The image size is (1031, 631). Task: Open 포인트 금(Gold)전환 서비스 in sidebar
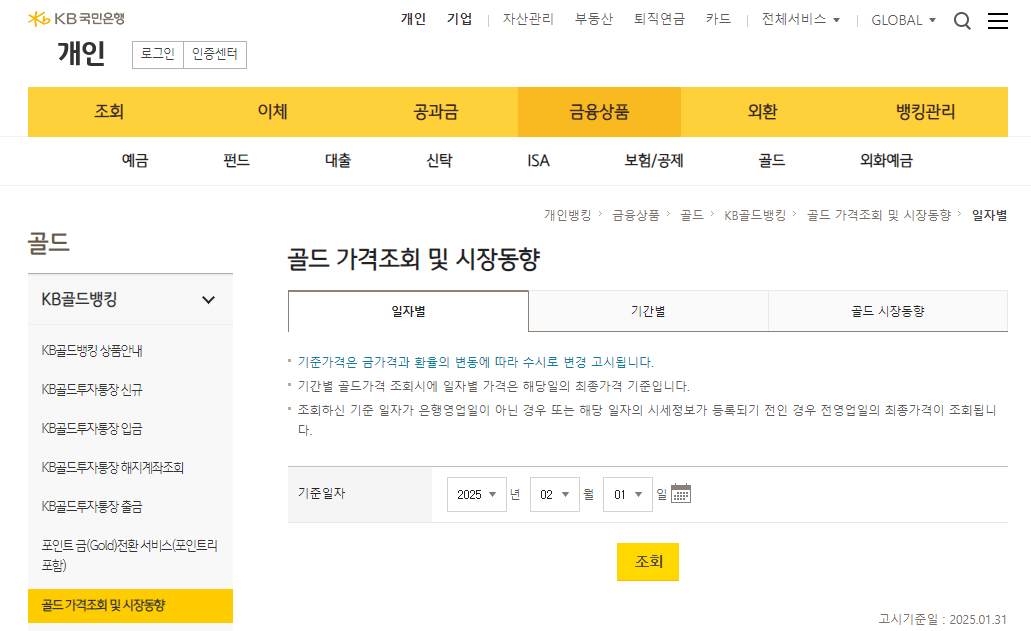[x=130, y=555]
